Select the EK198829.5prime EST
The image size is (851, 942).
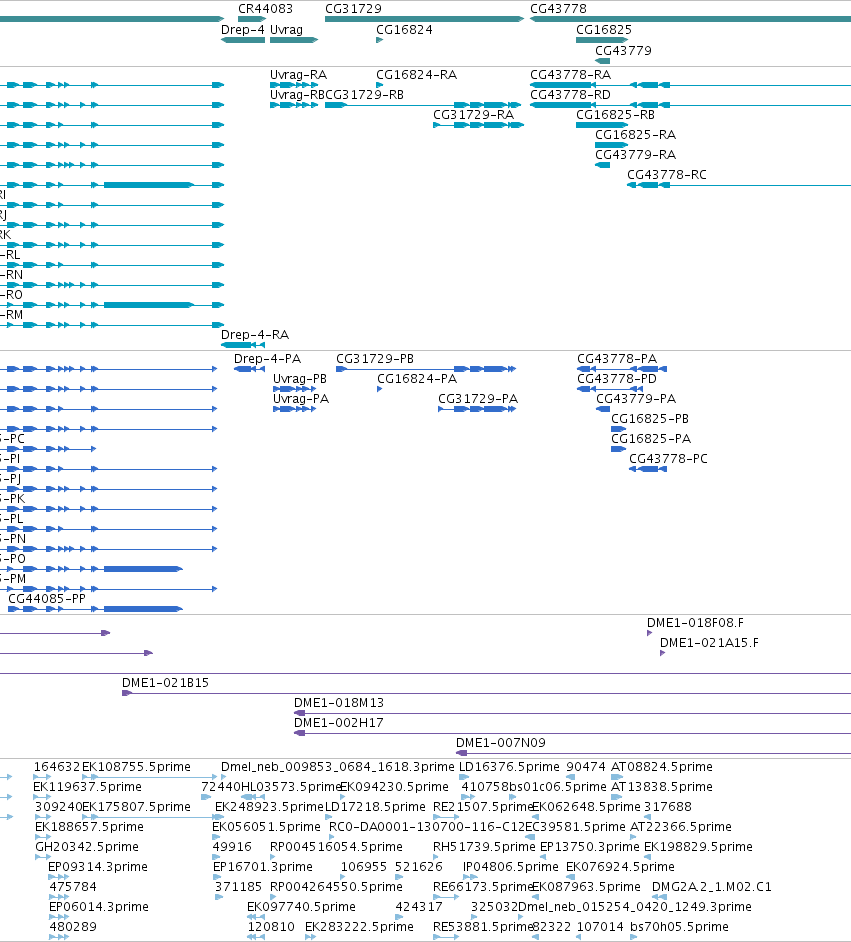(647, 857)
